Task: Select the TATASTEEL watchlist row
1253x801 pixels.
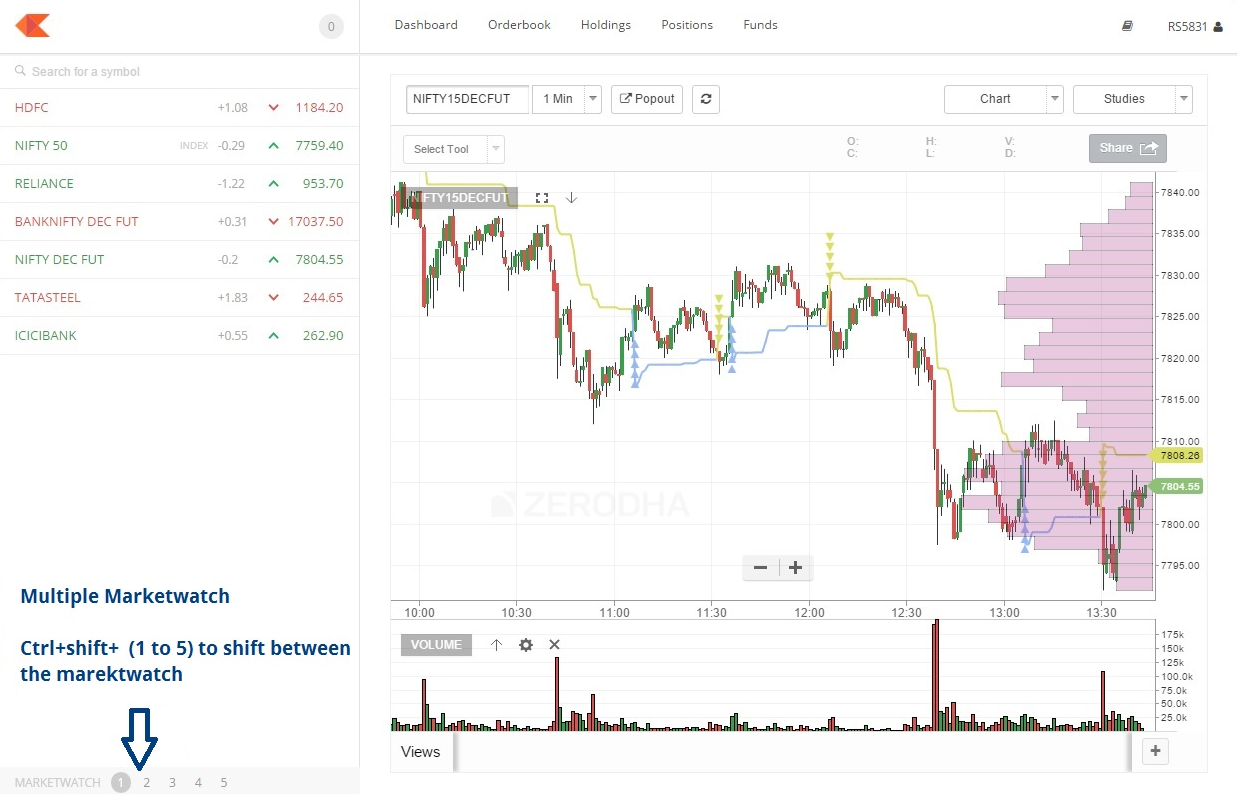Action: (180, 298)
